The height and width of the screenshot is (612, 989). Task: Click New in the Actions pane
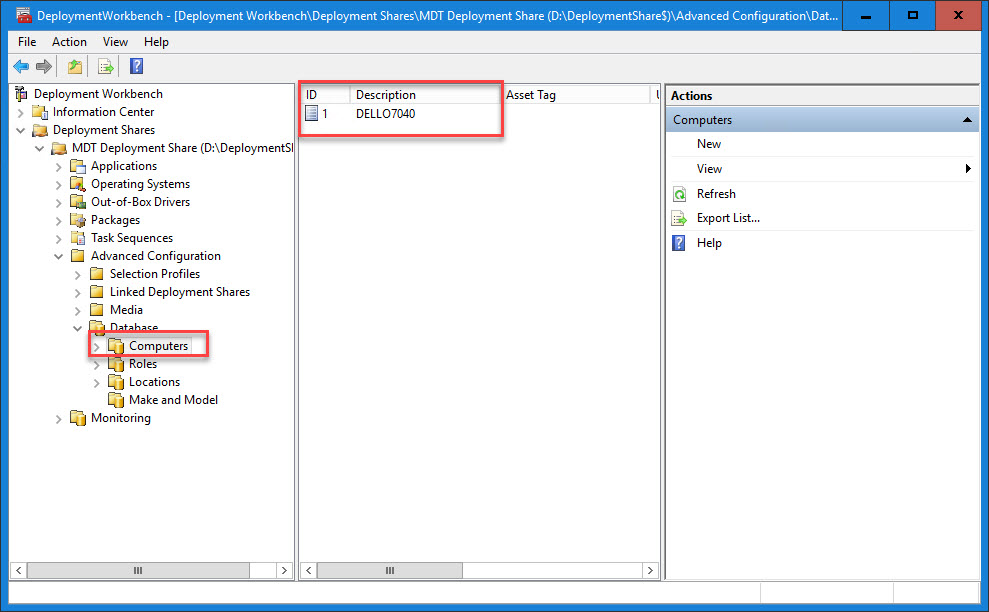point(709,144)
